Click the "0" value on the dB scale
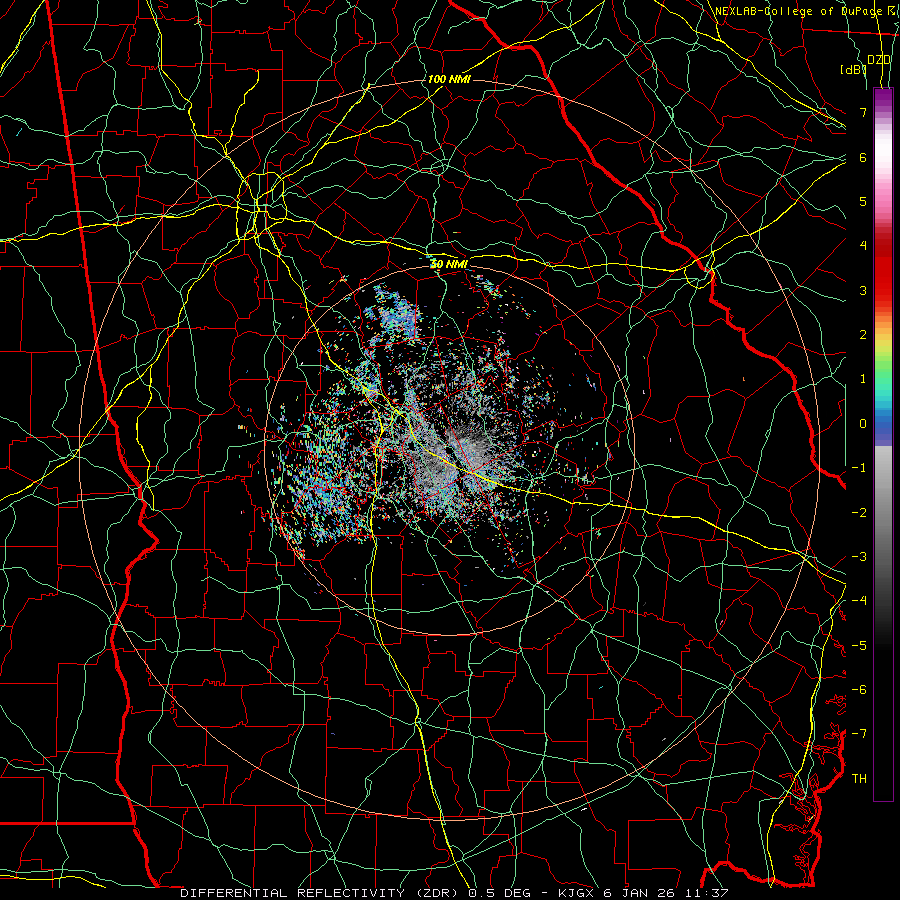This screenshot has width=900, height=900. tap(863, 424)
